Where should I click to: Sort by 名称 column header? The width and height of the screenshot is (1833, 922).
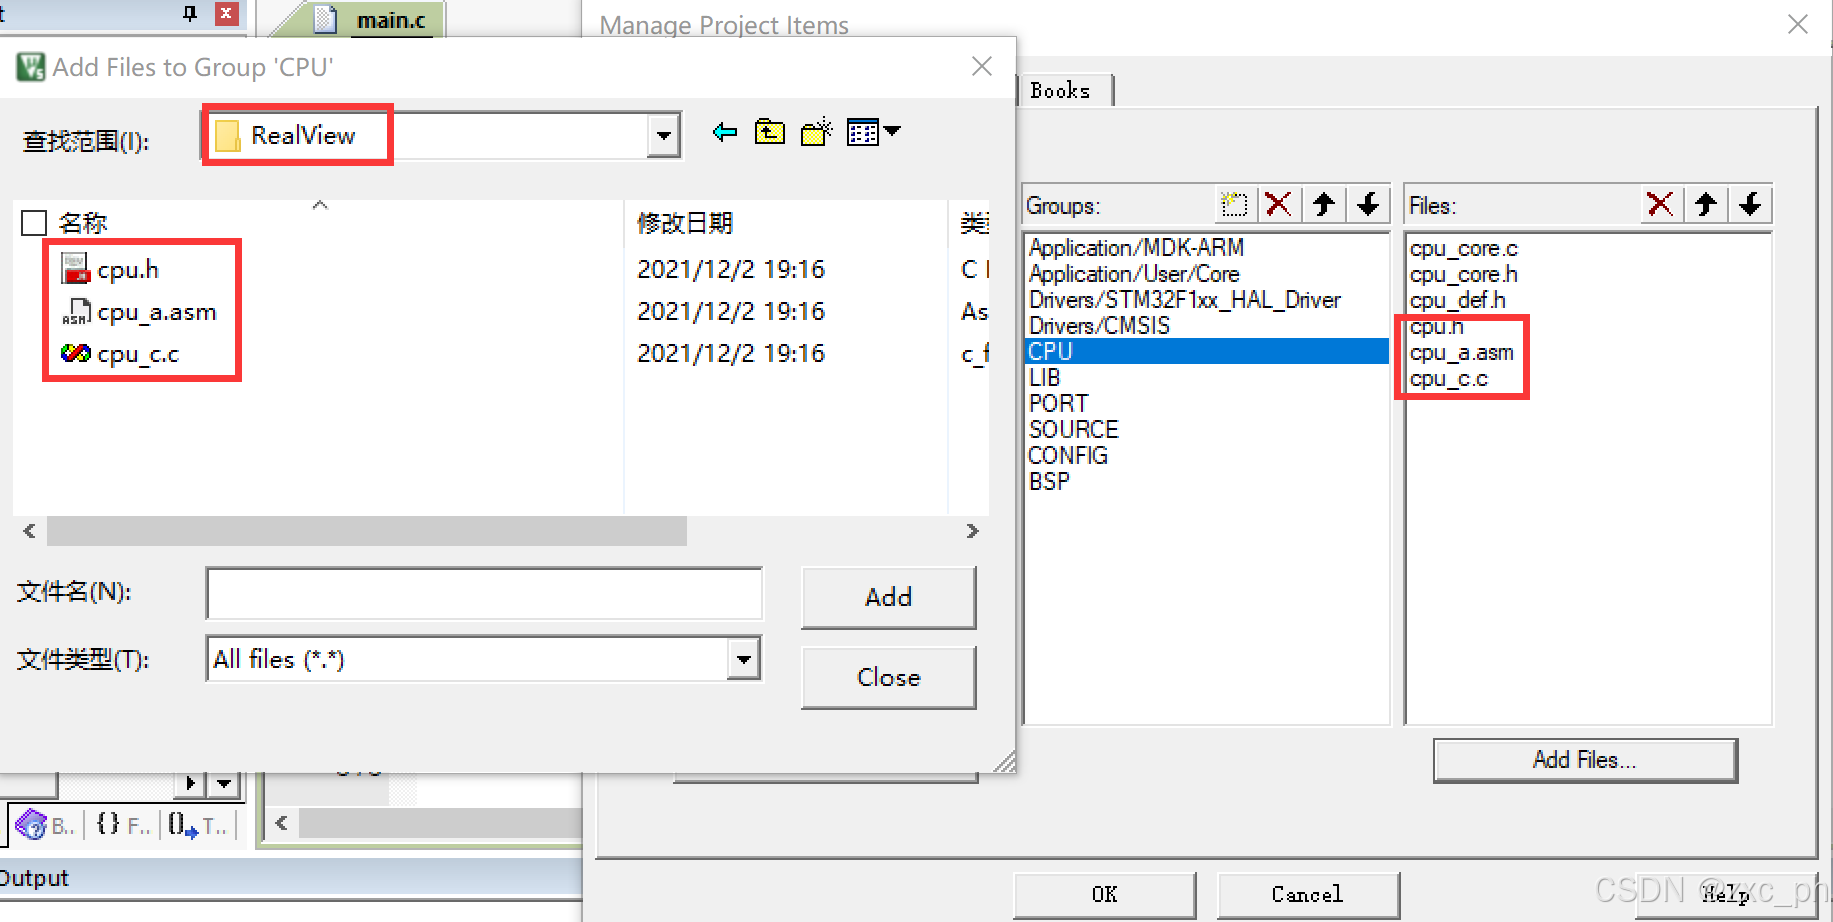pyautogui.click(x=83, y=222)
